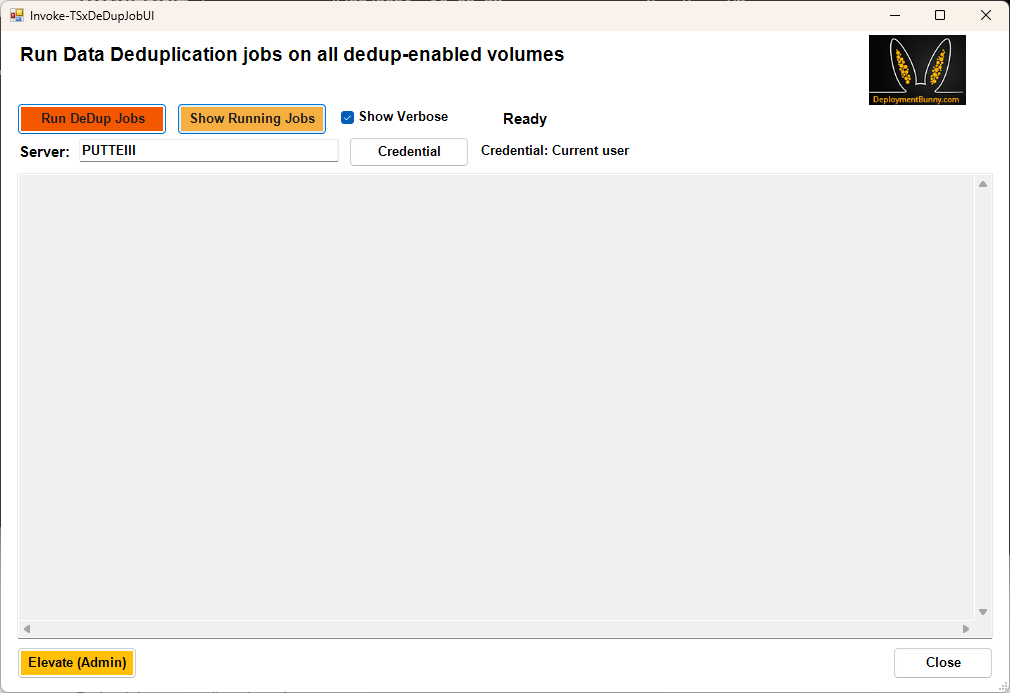The image size is (1010, 693).
Task: Click the DeploymentBunny logo image
Action: (917, 70)
